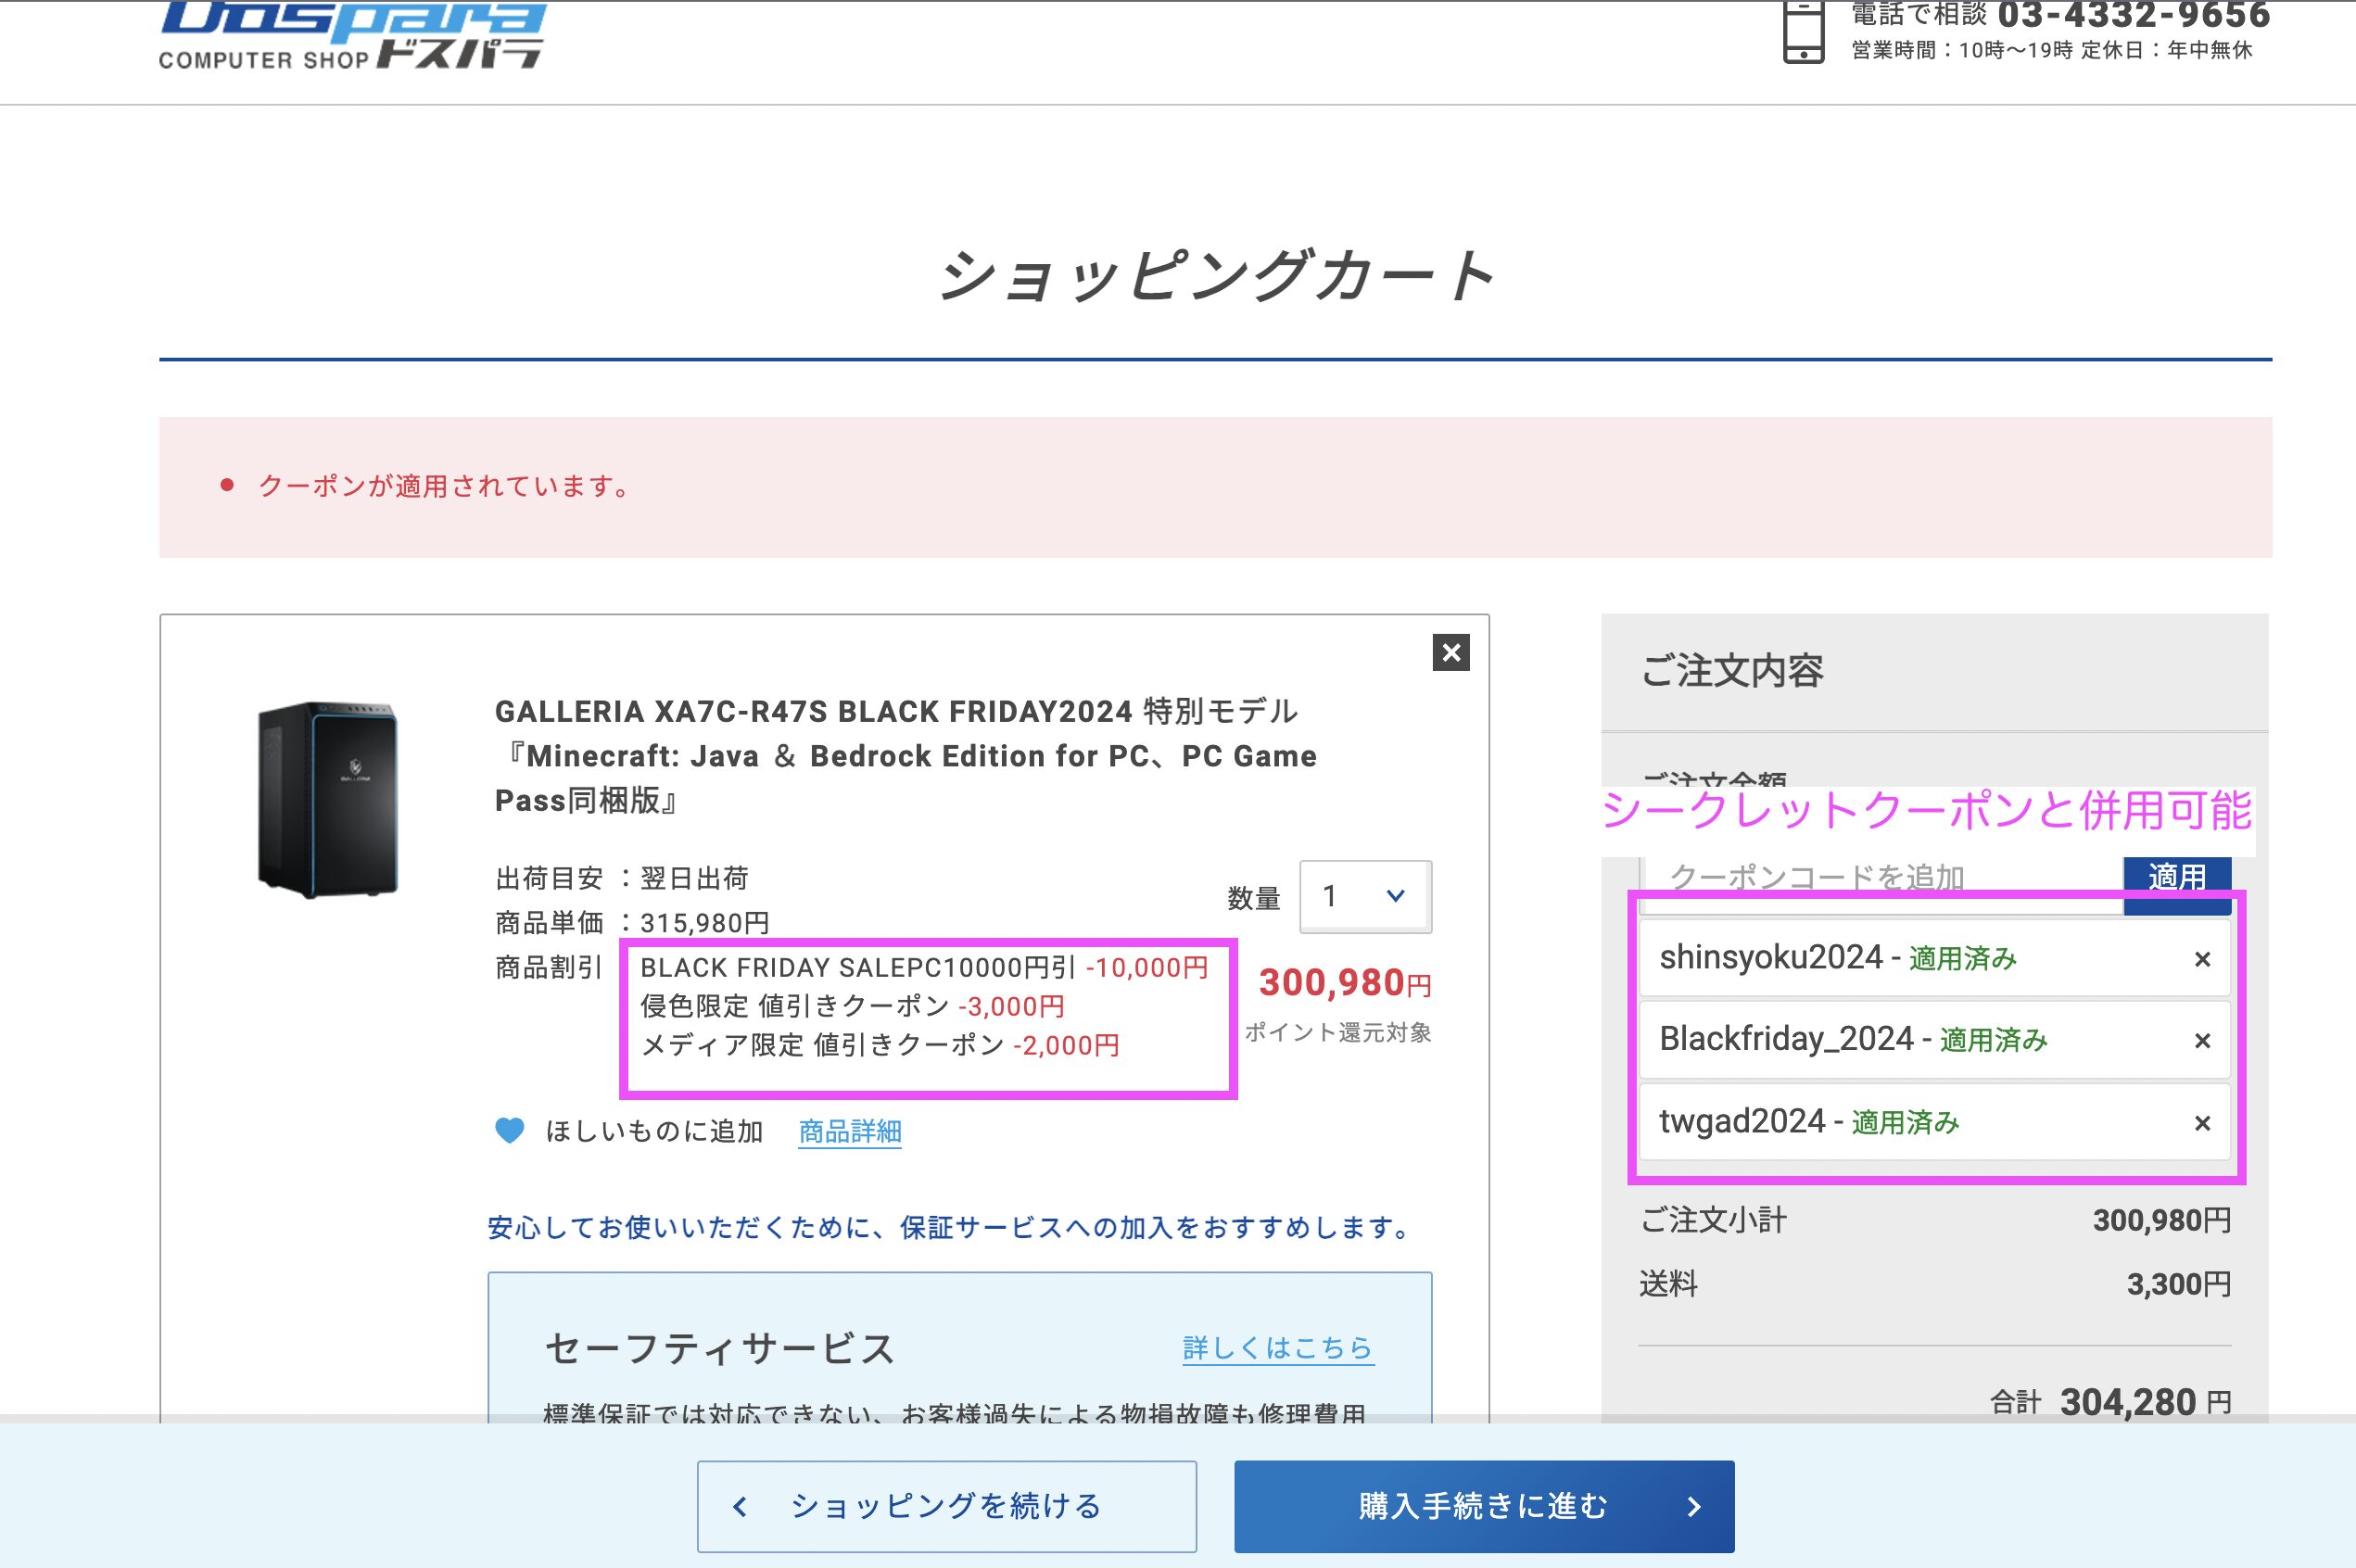
Task: Select the 合計 304,280 円 total
Action: 2111,1402
